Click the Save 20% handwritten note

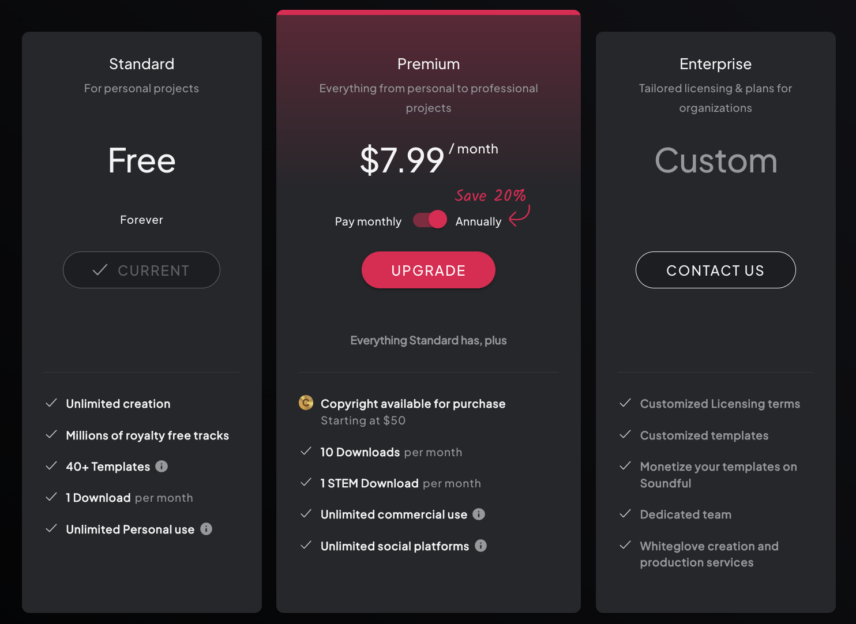(490, 195)
